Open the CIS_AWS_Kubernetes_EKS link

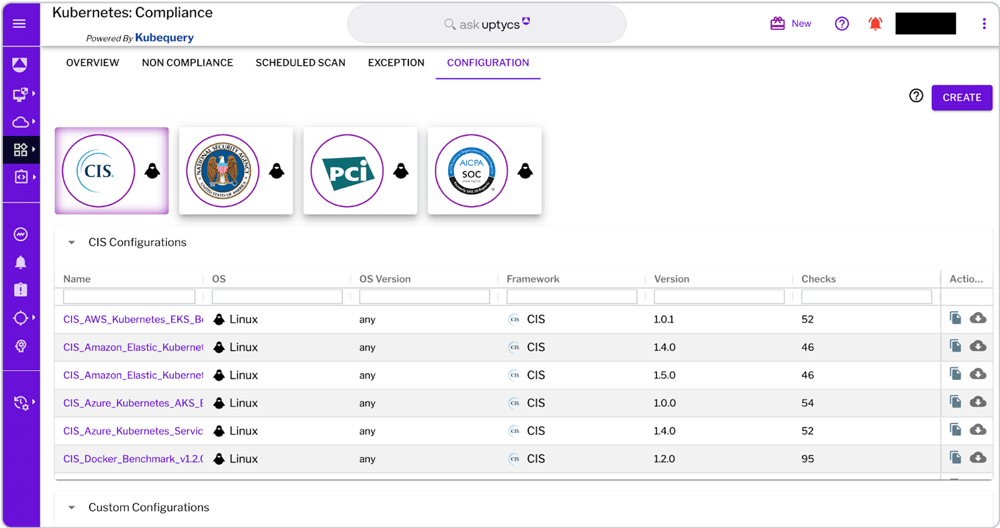tap(133, 319)
